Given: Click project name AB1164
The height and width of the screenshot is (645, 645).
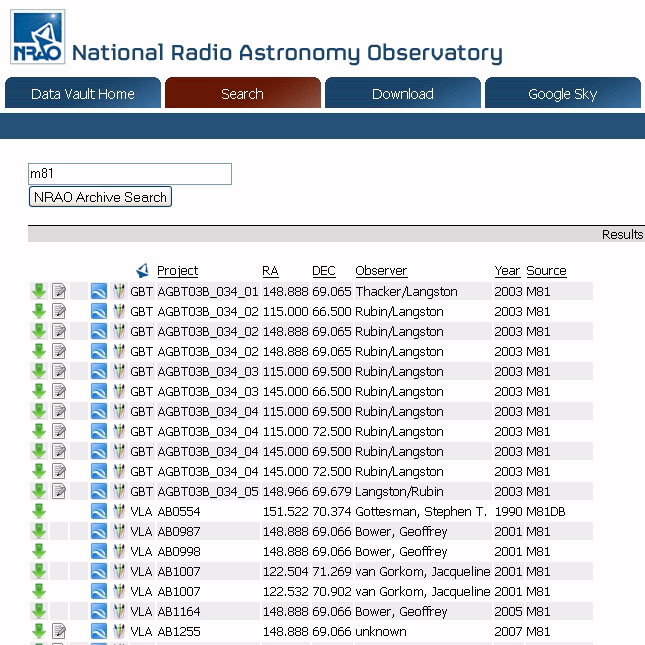Looking at the screenshot, I should pyautogui.click(x=179, y=611).
